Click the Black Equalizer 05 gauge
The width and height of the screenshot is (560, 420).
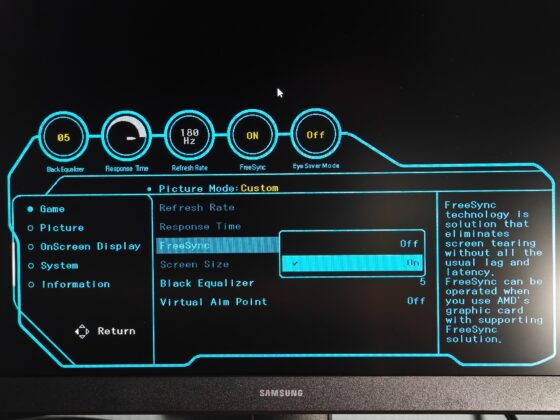pyautogui.click(x=64, y=137)
